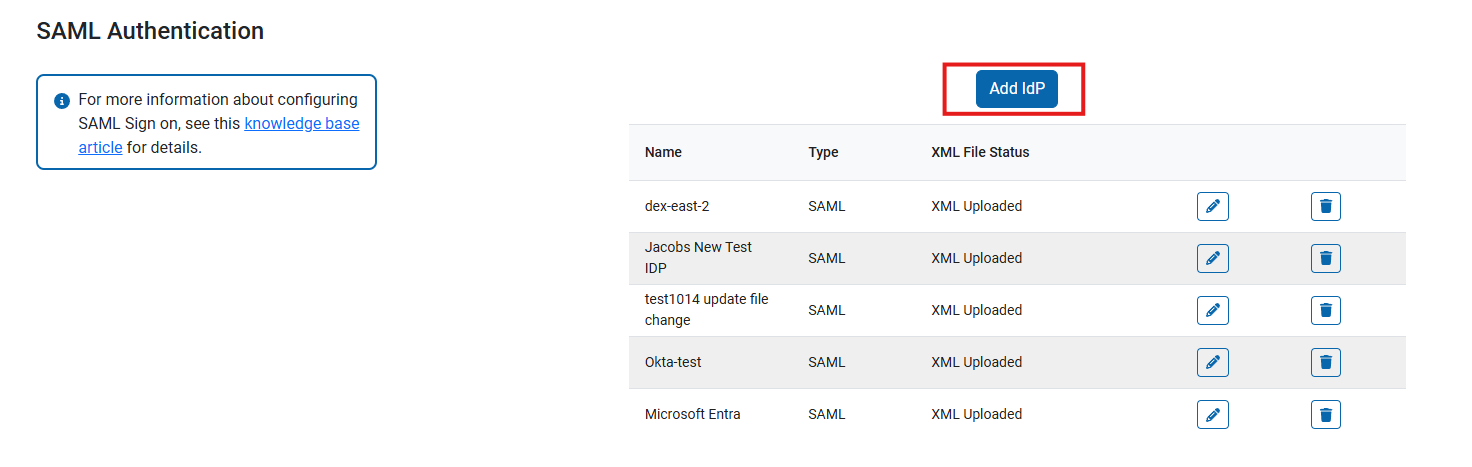This screenshot has width=1472, height=467.
Task: Edit the Microsoft Entra identity provider
Action: pos(1212,415)
